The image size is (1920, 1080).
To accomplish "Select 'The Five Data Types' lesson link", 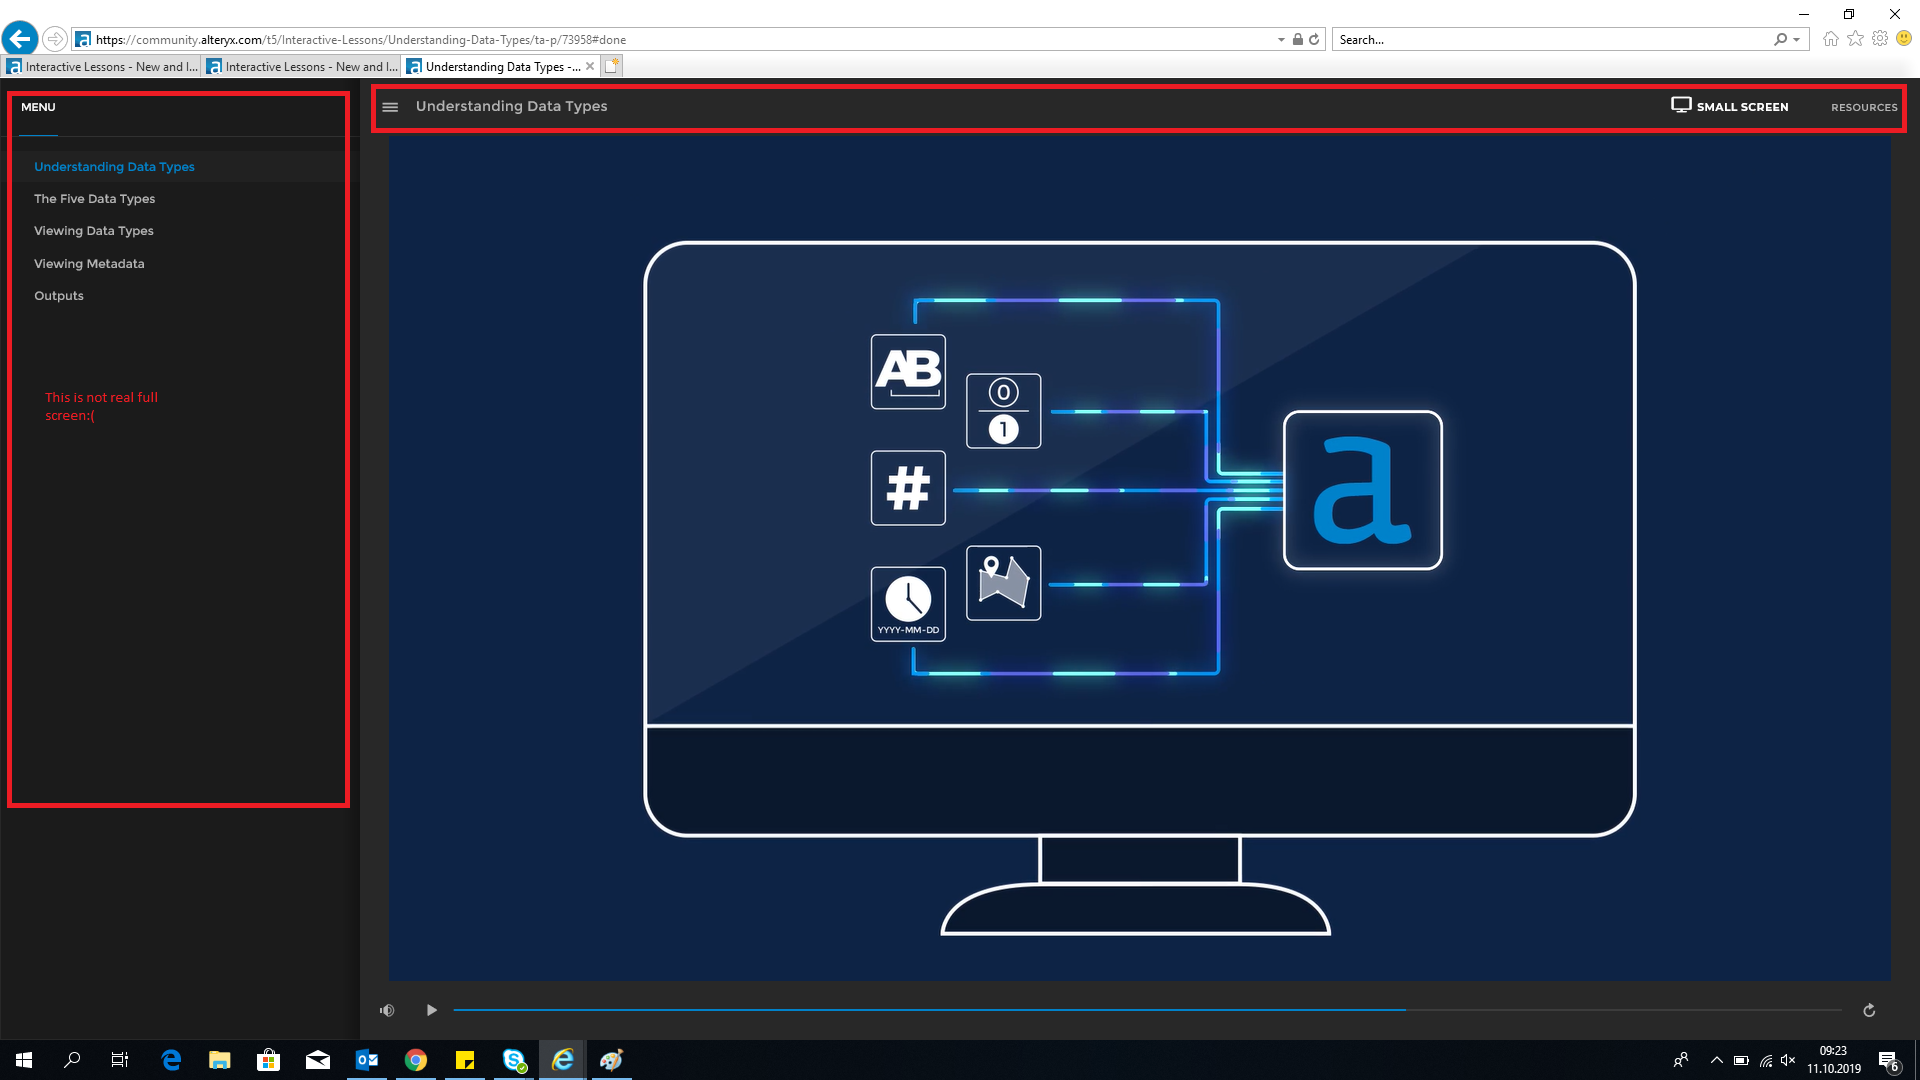I will [95, 198].
